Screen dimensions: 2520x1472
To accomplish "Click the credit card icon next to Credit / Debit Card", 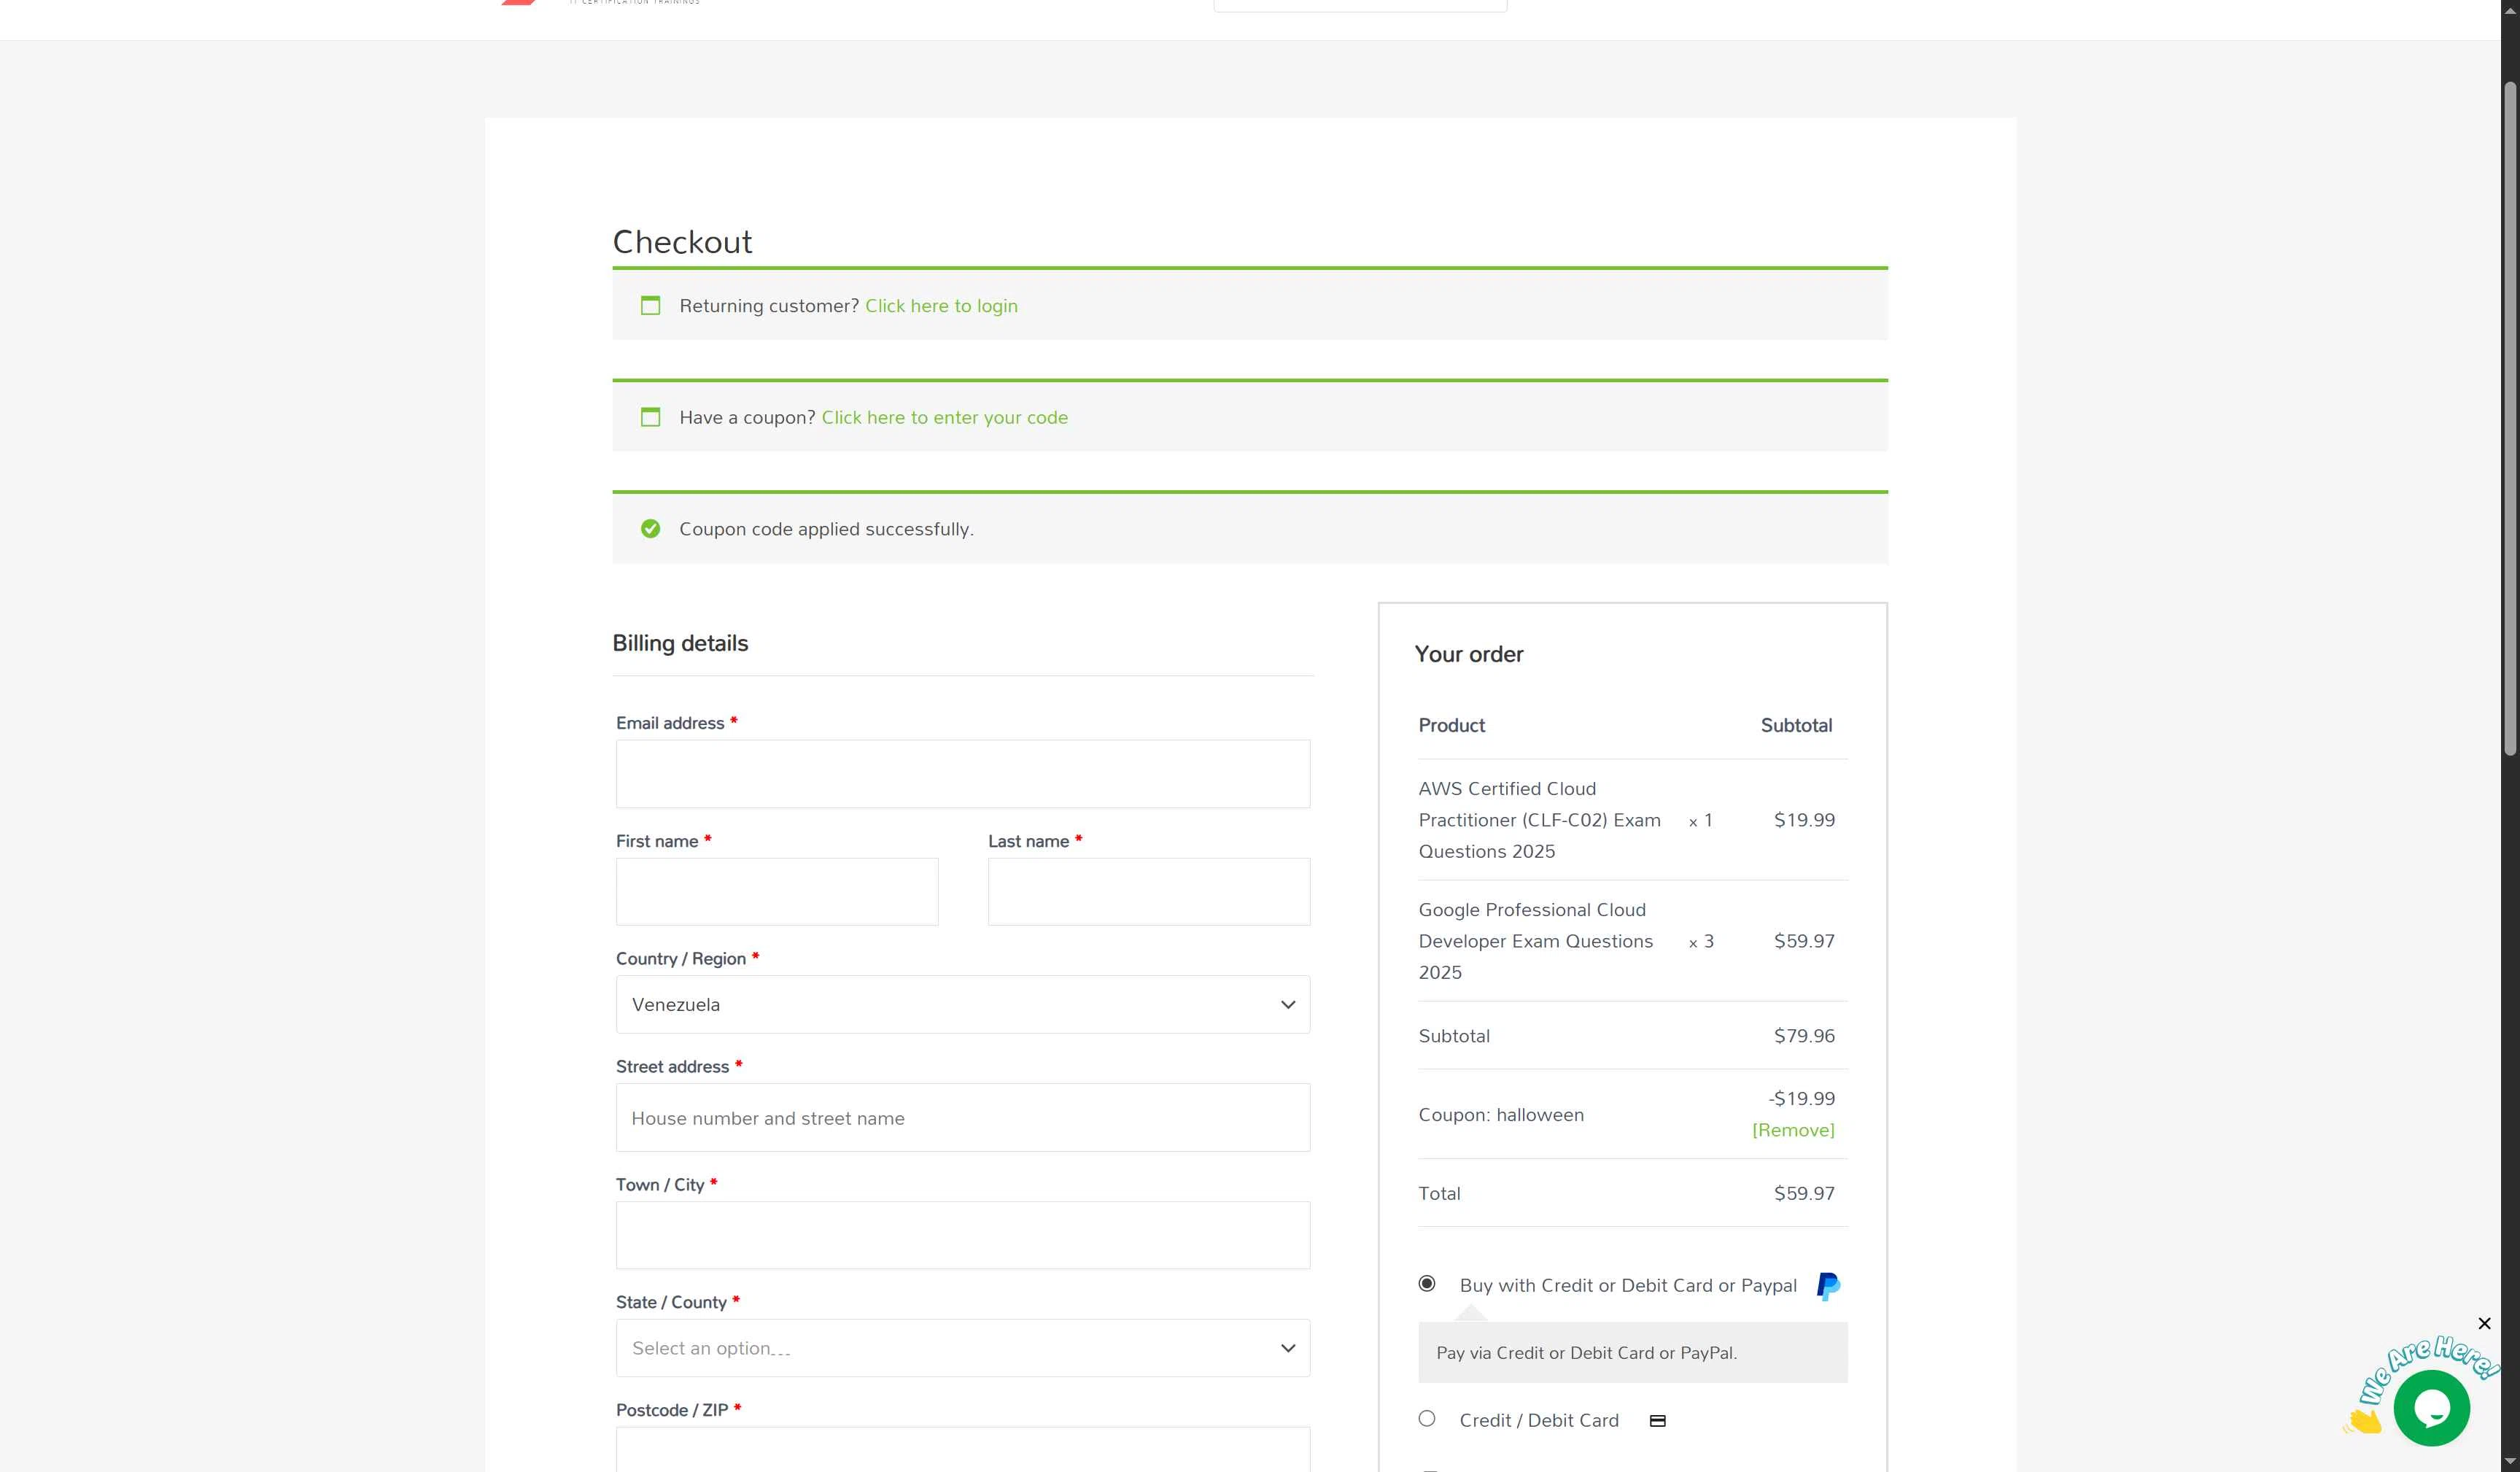I will (x=1657, y=1420).
